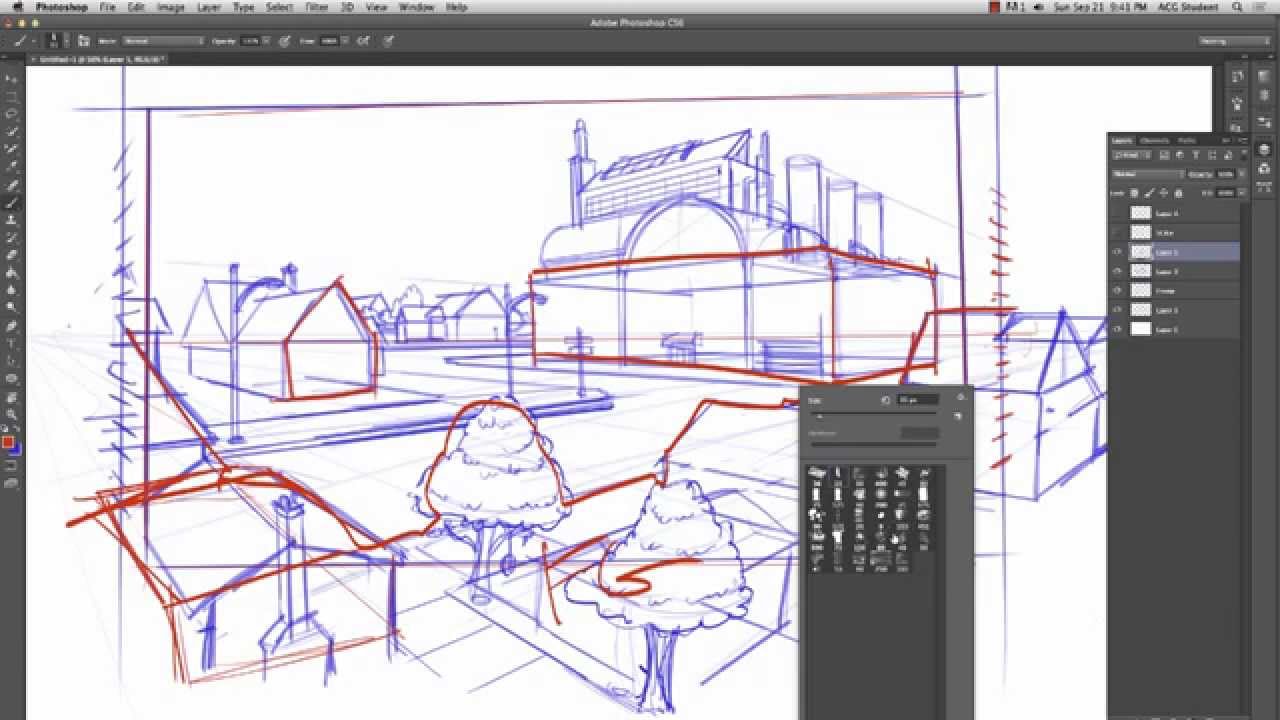Click the brush Size slider
Image resolution: width=1280 pixels, height=720 pixels.
click(876, 416)
